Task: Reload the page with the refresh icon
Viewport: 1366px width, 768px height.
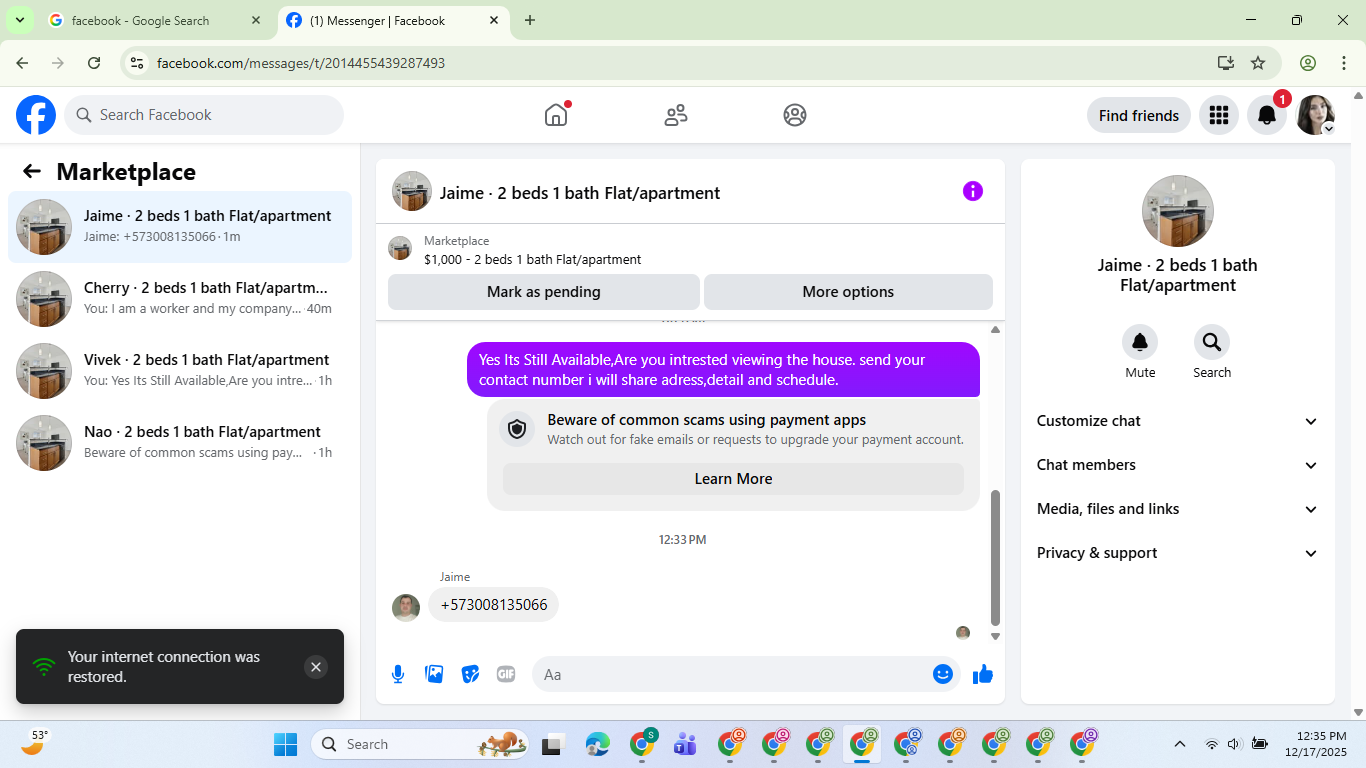Action: pyautogui.click(x=94, y=63)
